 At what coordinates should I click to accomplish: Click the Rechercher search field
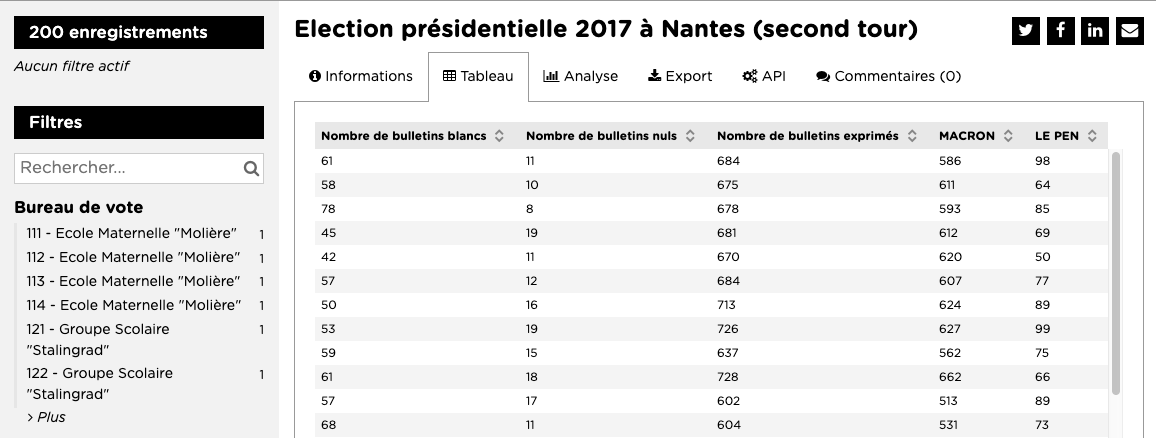point(128,168)
